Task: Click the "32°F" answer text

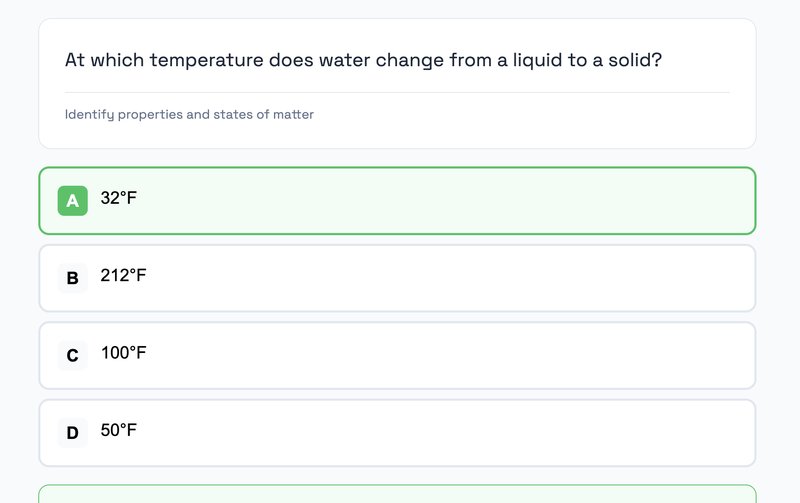Action: pyautogui.click(x=119, y=198)
